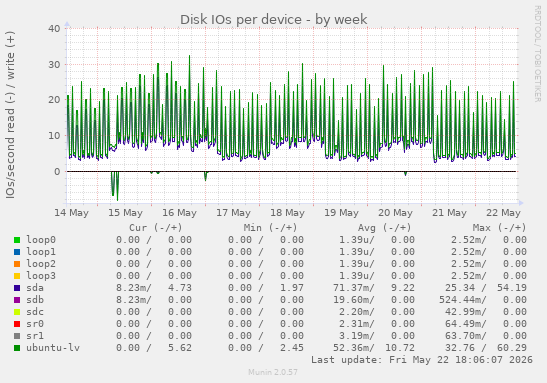Click the 'Avg (-/+)' column header
The height and width of the screenshot is (383, 547).
(x=385, y=228)
